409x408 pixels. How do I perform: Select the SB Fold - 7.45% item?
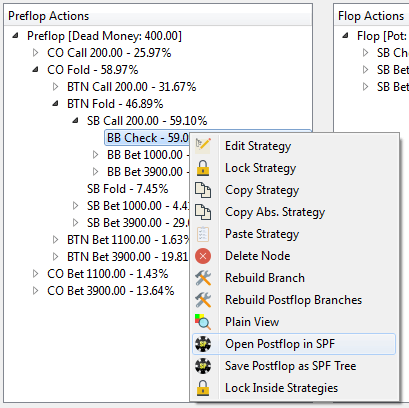coord(127,189)
